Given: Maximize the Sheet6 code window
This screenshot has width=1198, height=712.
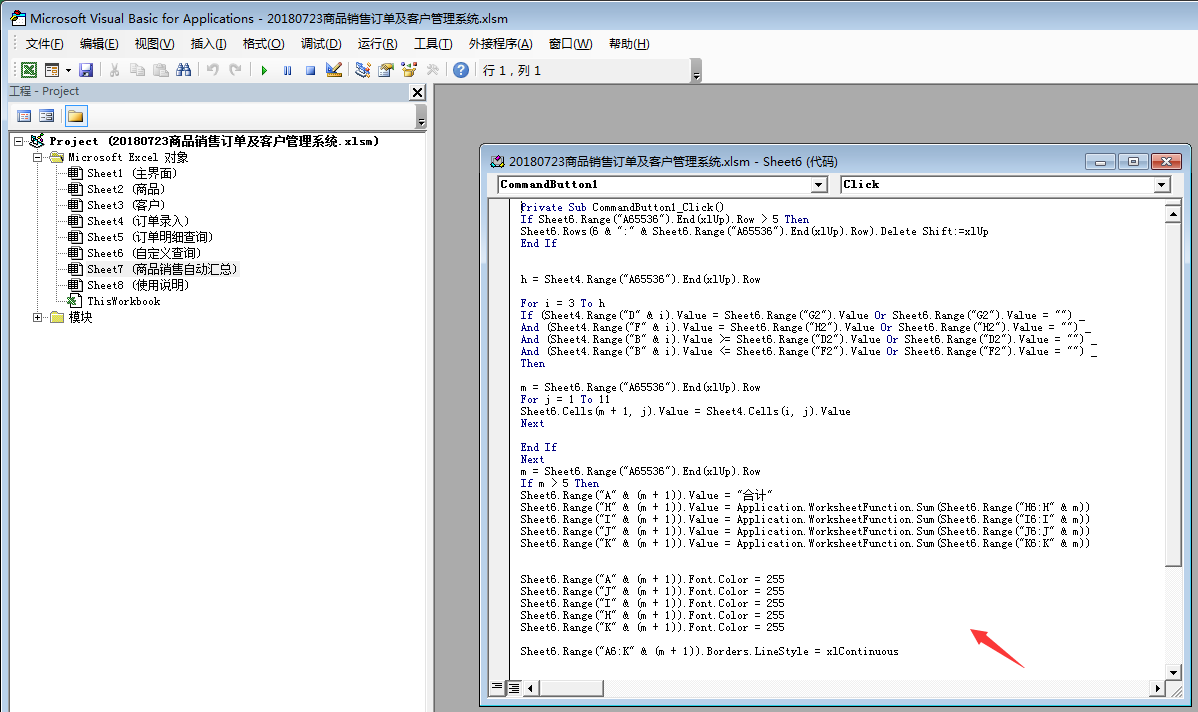Looking at the screenshot, I should (1133, 161).
